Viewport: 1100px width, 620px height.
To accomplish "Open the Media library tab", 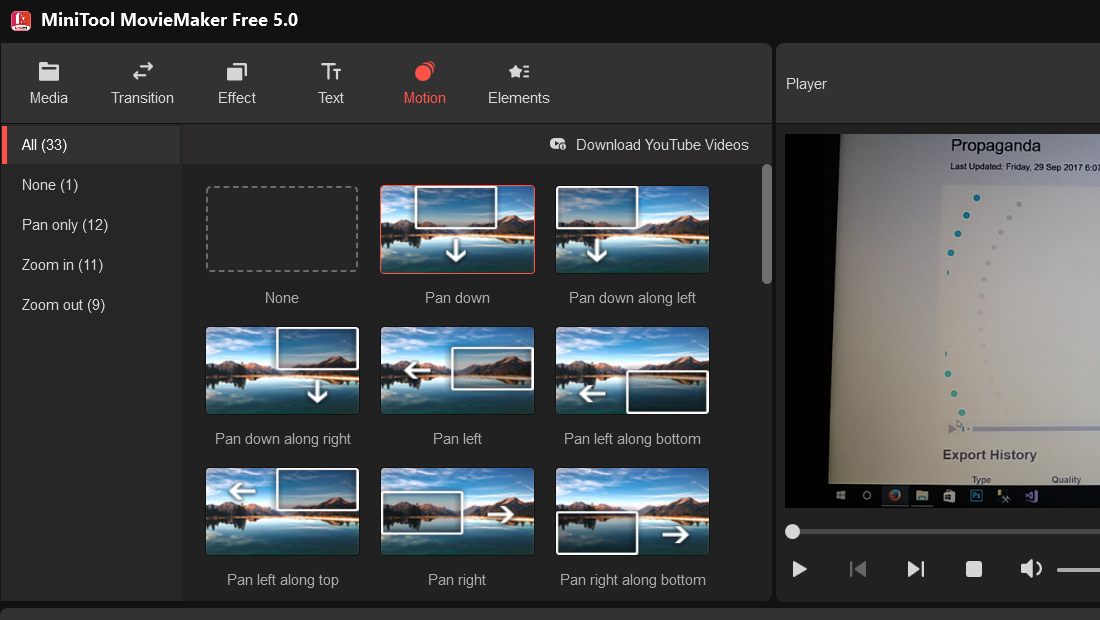I will tap(48, 83).
